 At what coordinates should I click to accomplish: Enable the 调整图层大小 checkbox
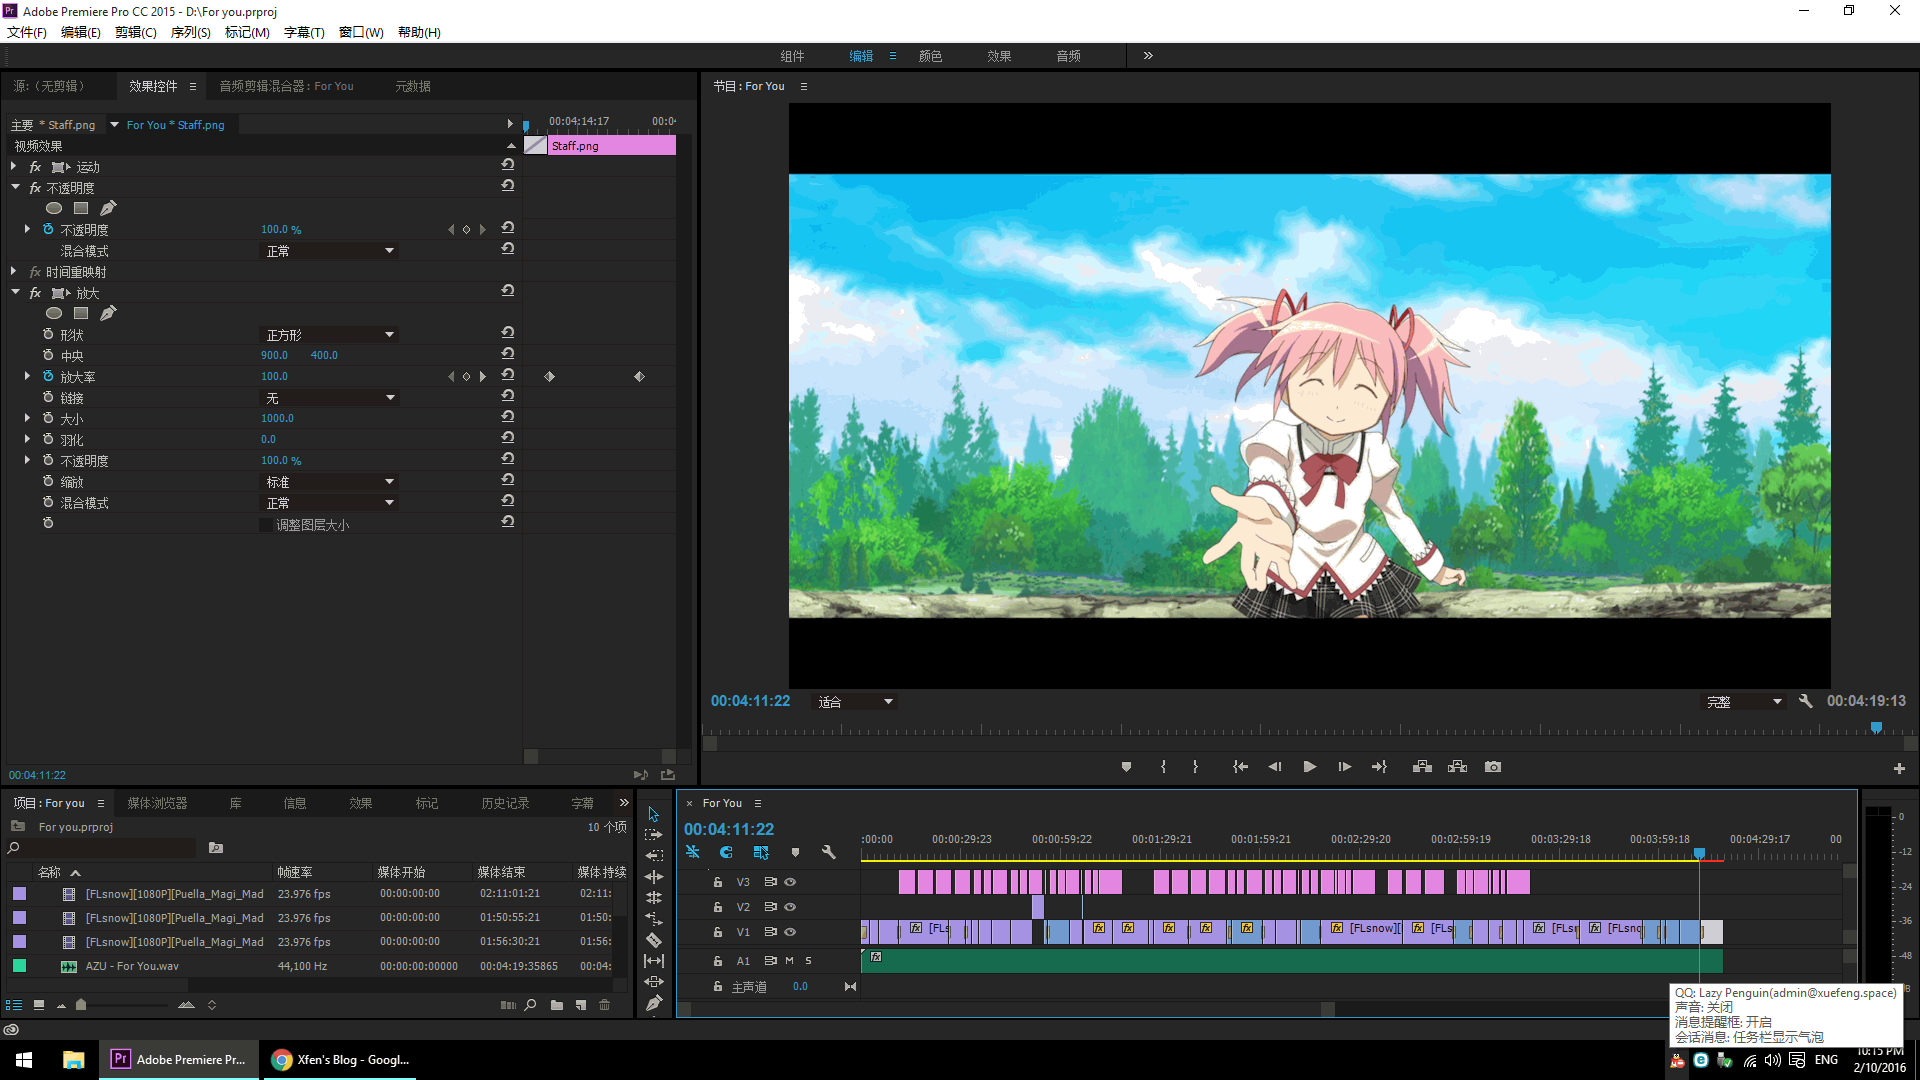click(x=266, y=525)
